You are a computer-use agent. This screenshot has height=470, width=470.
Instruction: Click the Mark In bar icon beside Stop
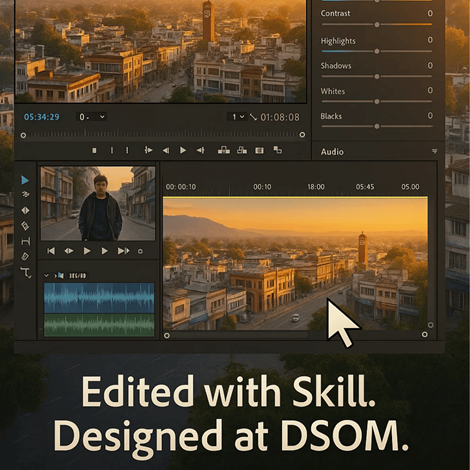(x=112, y=151)
